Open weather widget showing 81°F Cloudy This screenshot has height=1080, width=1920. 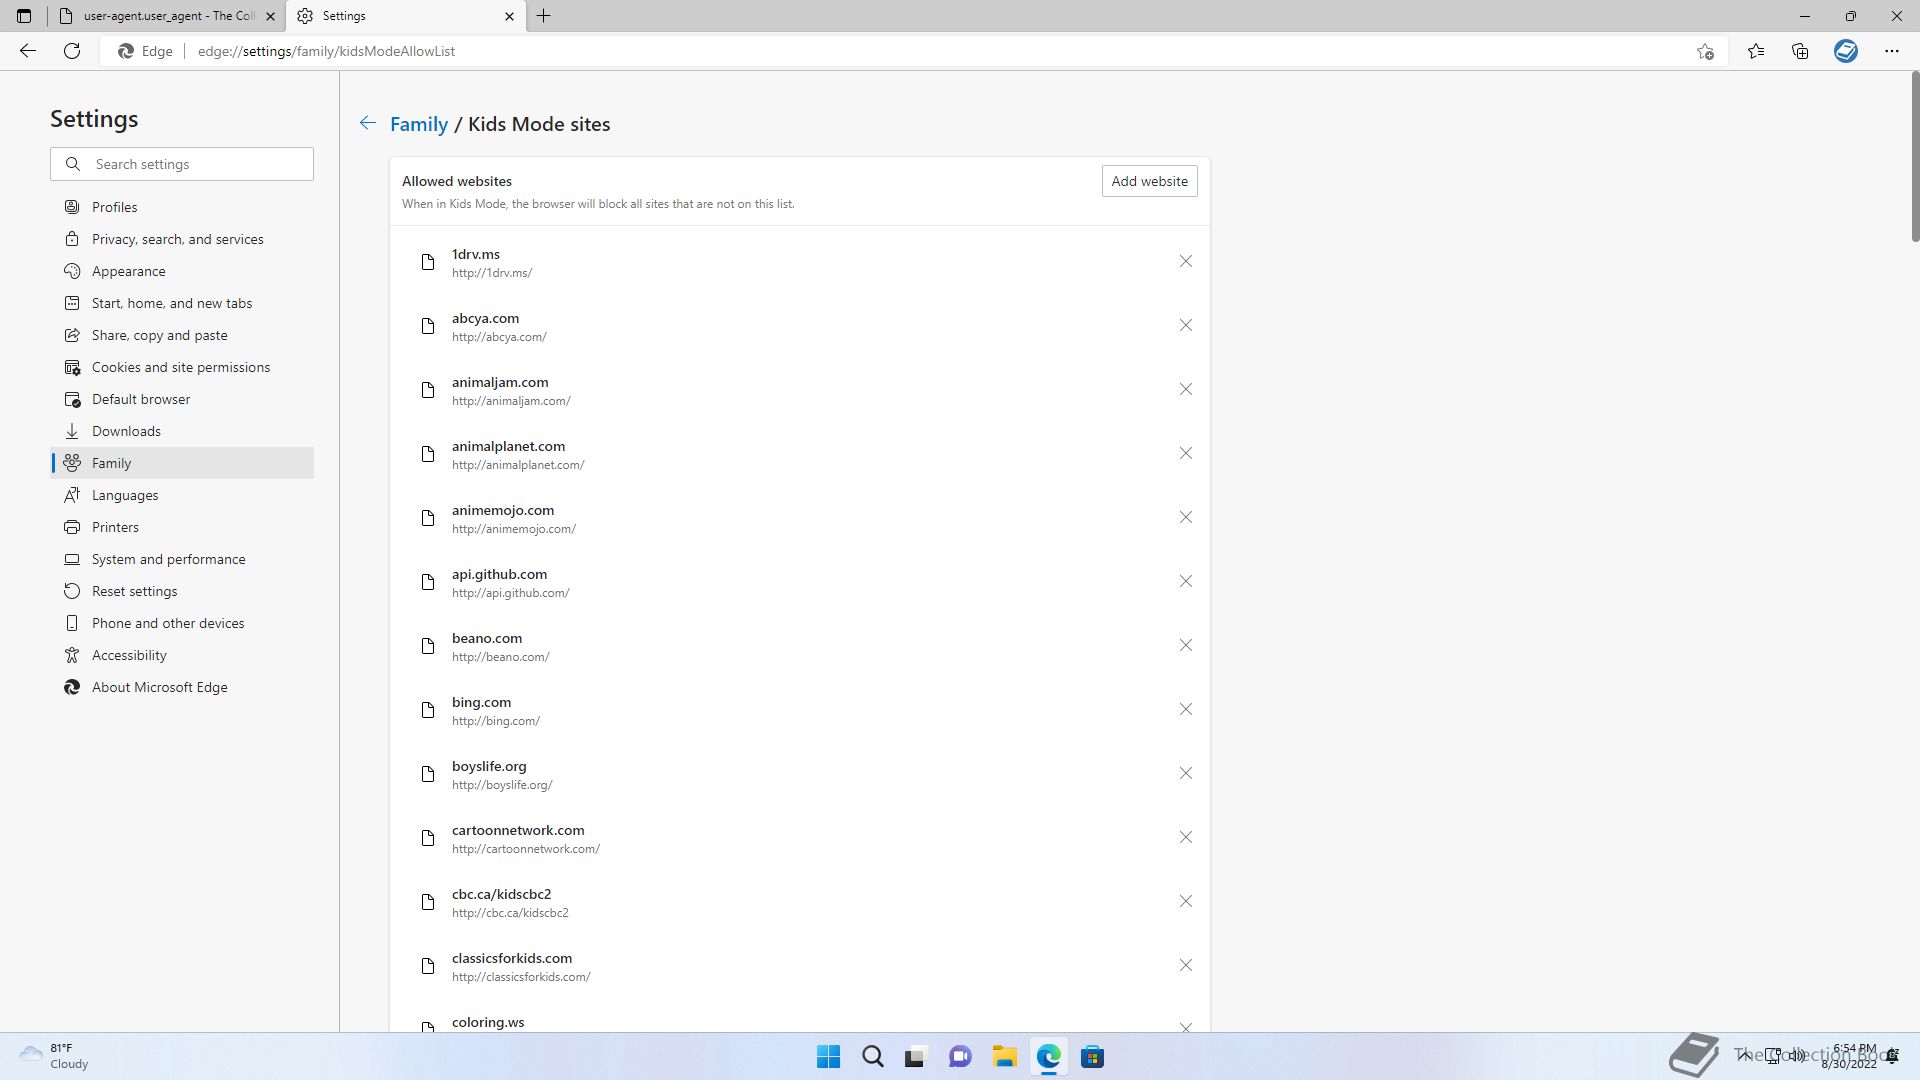tap(55, 1056)
